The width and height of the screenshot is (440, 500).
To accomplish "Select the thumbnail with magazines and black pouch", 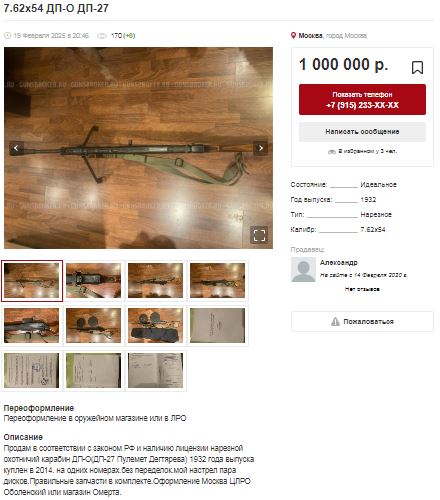I will 155,325.
